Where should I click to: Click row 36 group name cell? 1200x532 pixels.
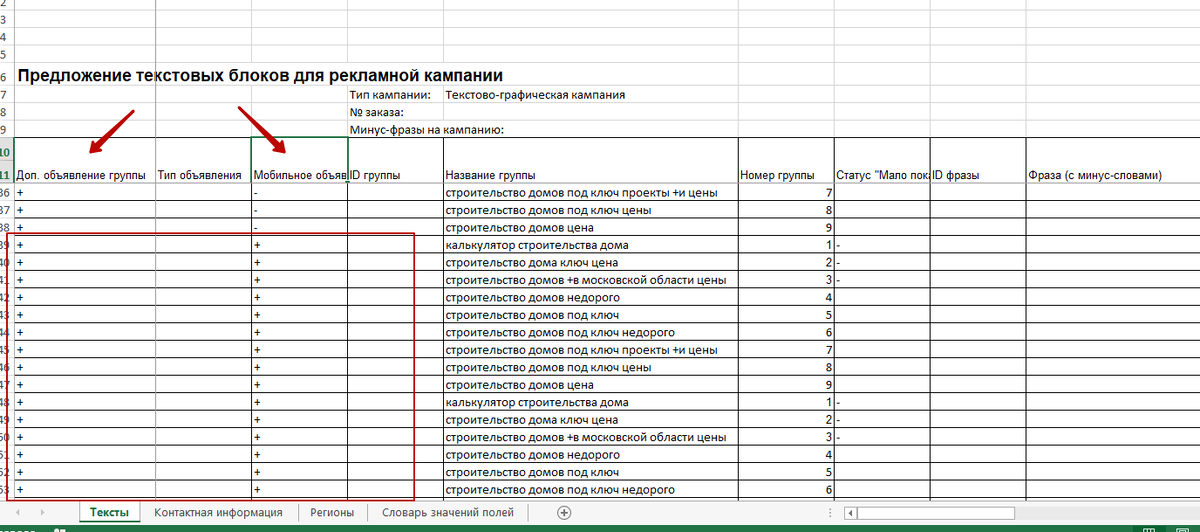590,193
